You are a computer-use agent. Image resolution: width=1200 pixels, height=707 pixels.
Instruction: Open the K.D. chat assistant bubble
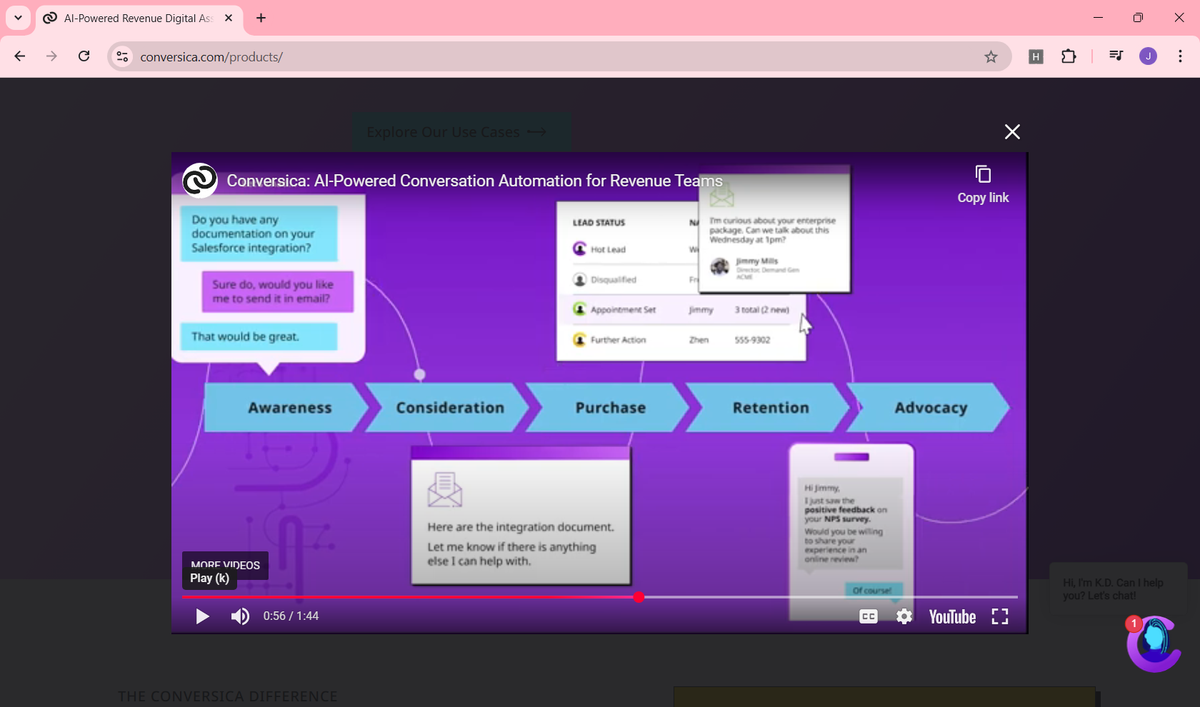(x=1153, y=643)
